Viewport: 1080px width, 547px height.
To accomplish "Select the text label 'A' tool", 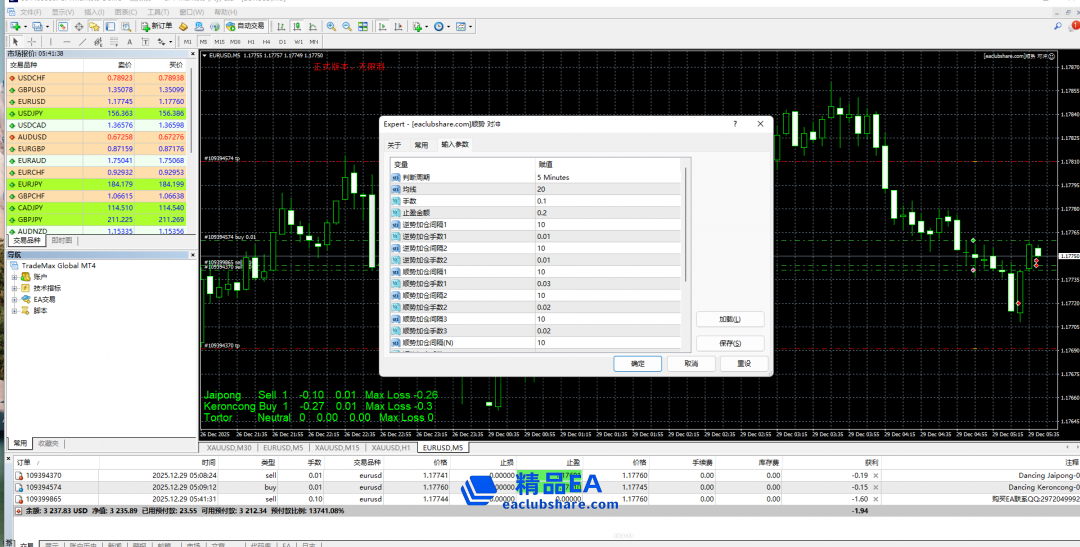I will (129, 42).
